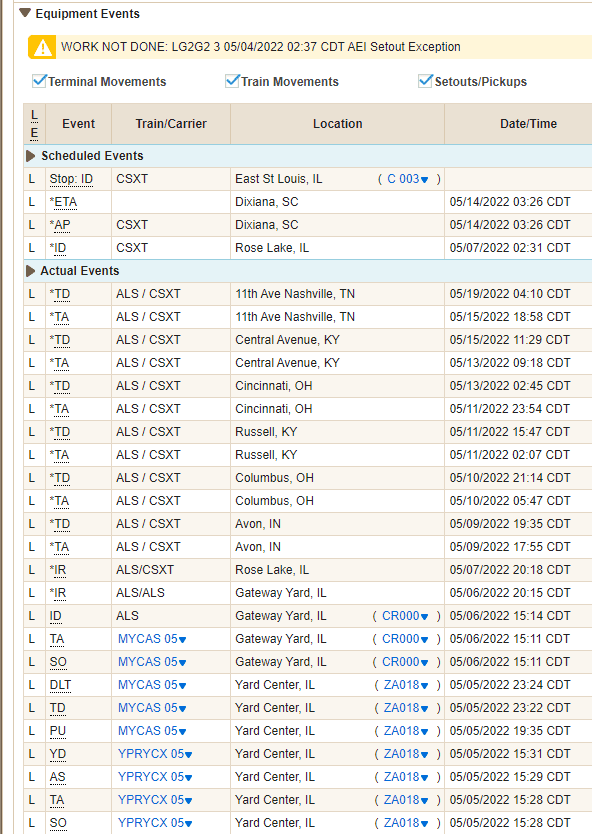Open MYCAS 05 train link in the Gateway Yard TA row
The image size is (592, 834).
(x=152, y=639)
